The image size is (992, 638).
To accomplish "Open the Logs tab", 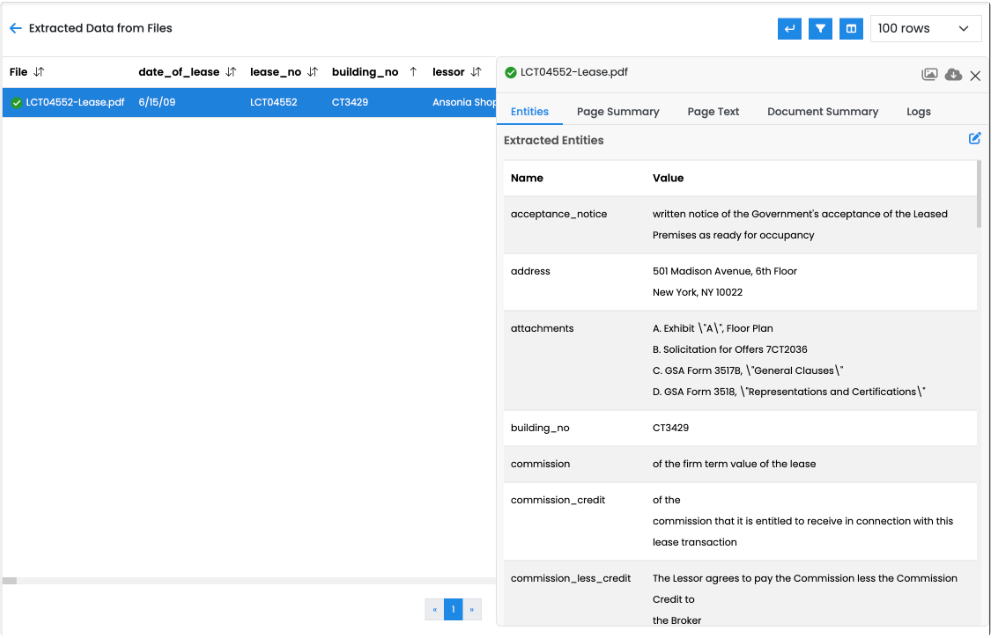I will click(x=919, y=111).
